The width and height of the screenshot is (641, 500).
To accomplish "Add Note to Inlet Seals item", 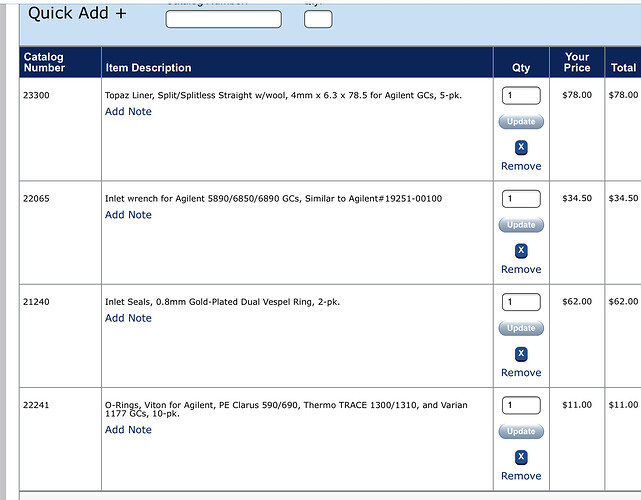I will [128, 318].
